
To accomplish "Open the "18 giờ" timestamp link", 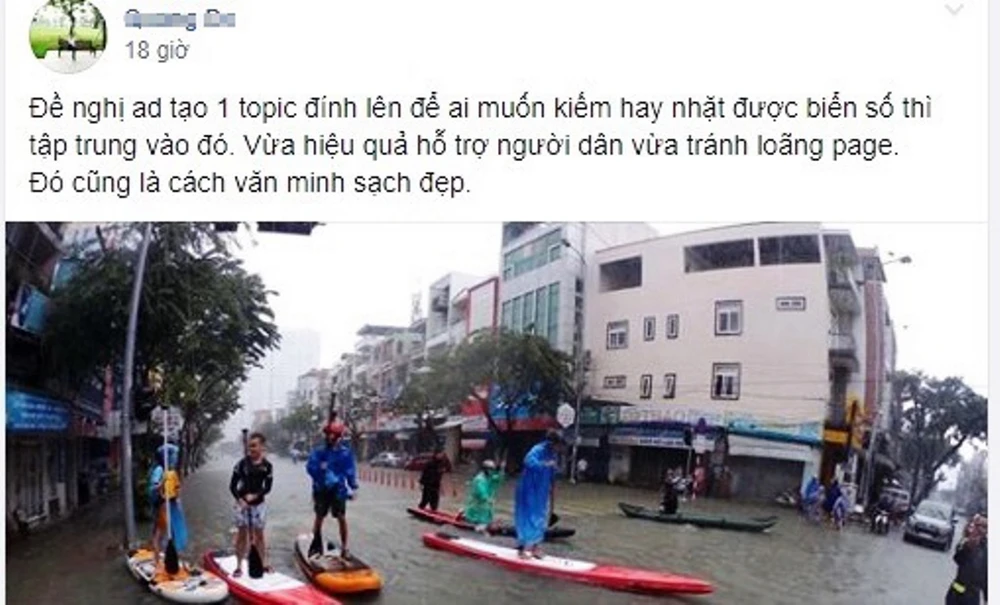I will click(x=157, y=50).
